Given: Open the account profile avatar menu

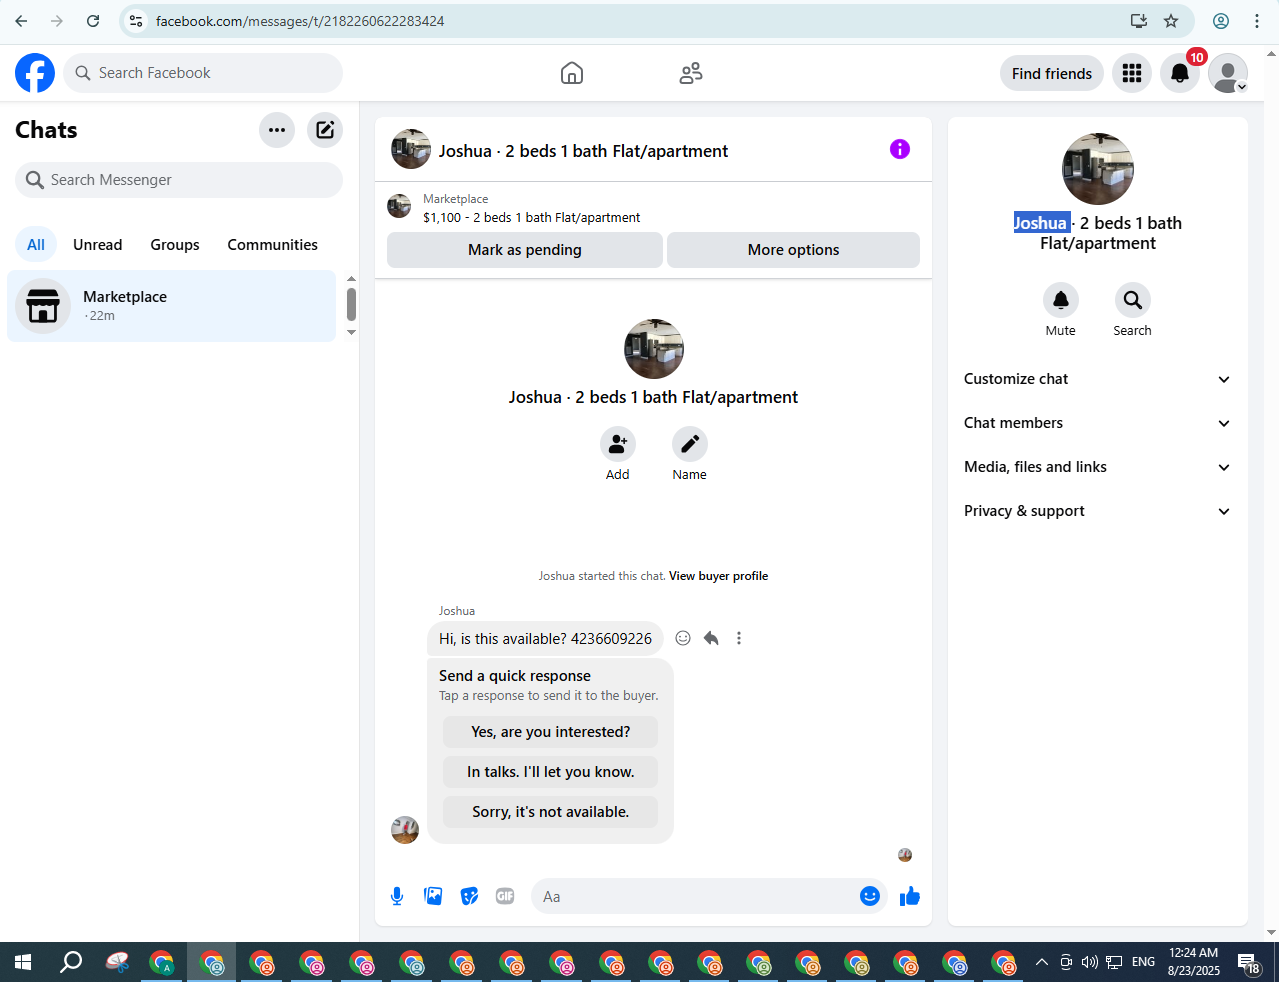Looking at the screenshot, I should tap(1228, 73).
